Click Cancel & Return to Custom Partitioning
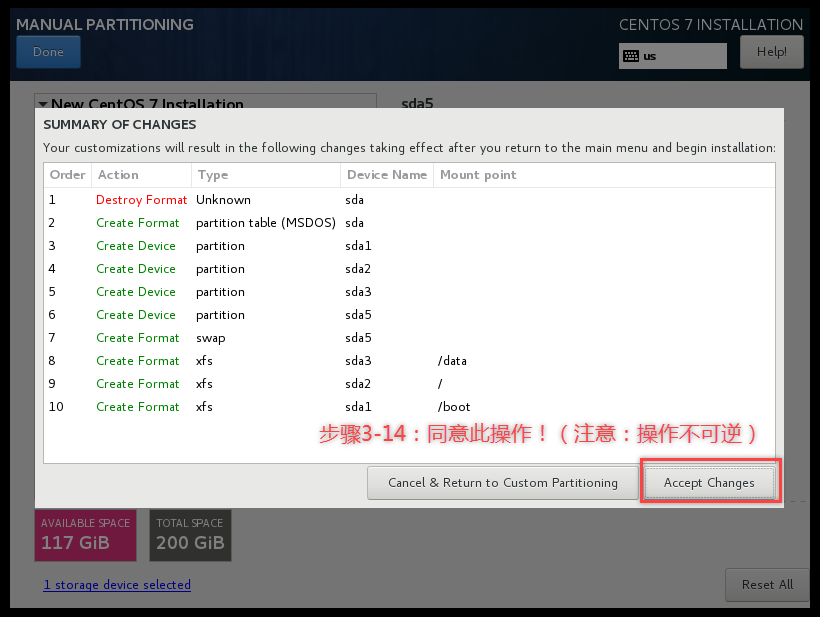Viewport: 820px width, 617px height. (503, 483)
